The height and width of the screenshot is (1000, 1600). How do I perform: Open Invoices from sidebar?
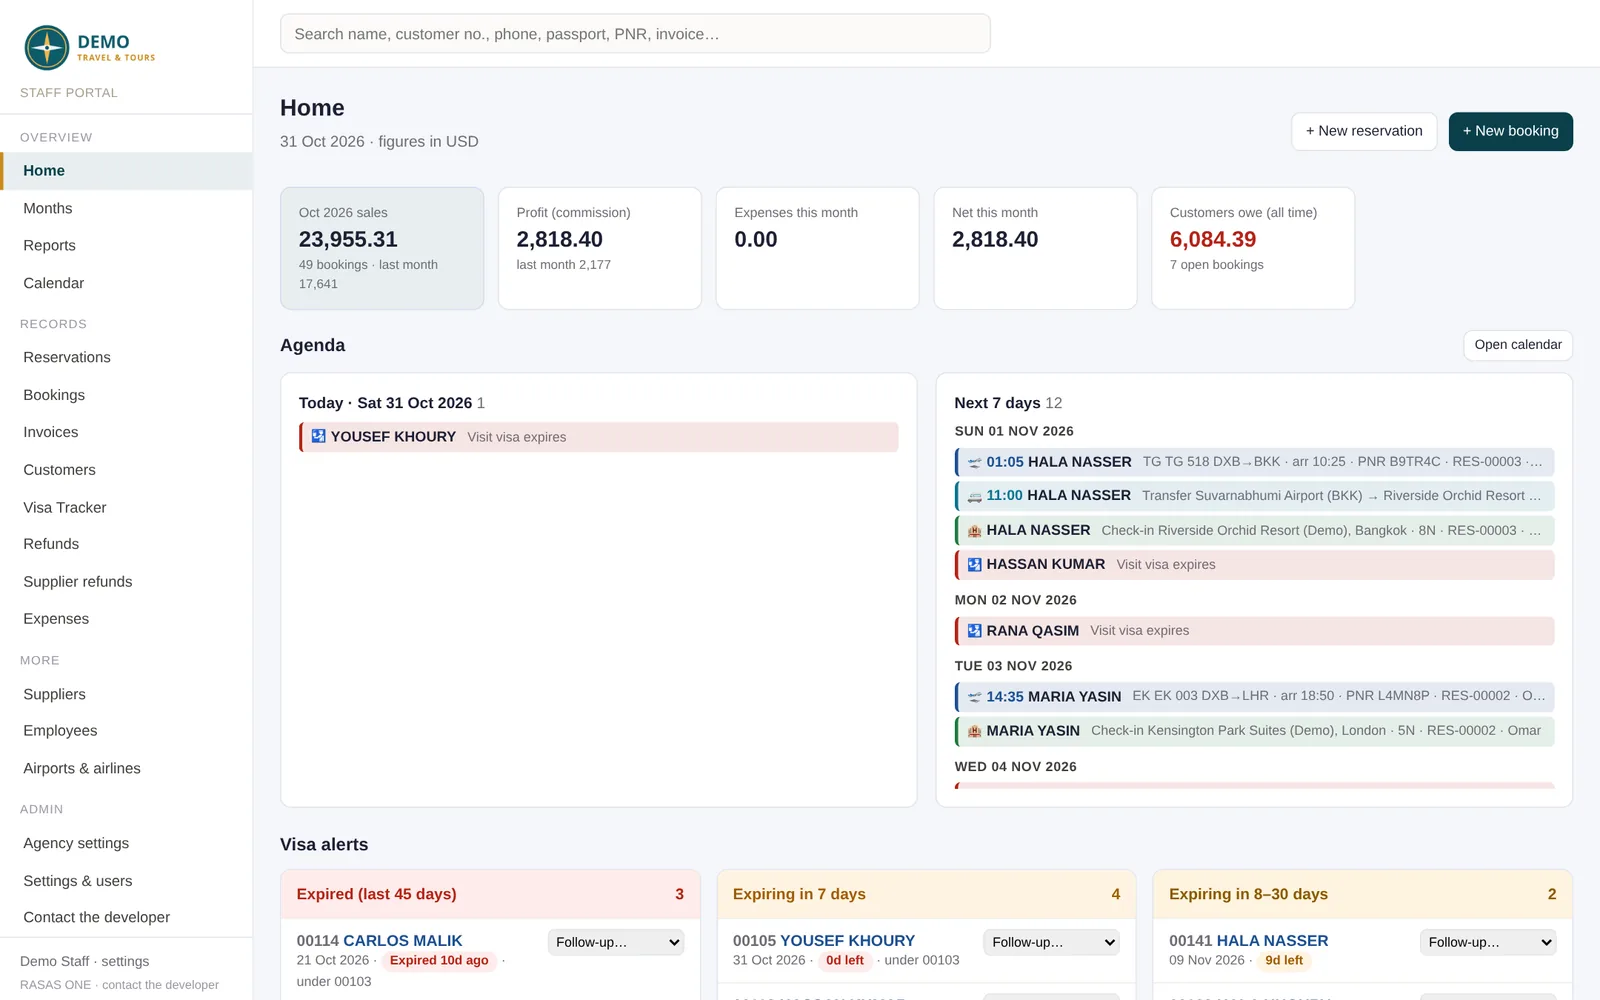click(126, 432)
